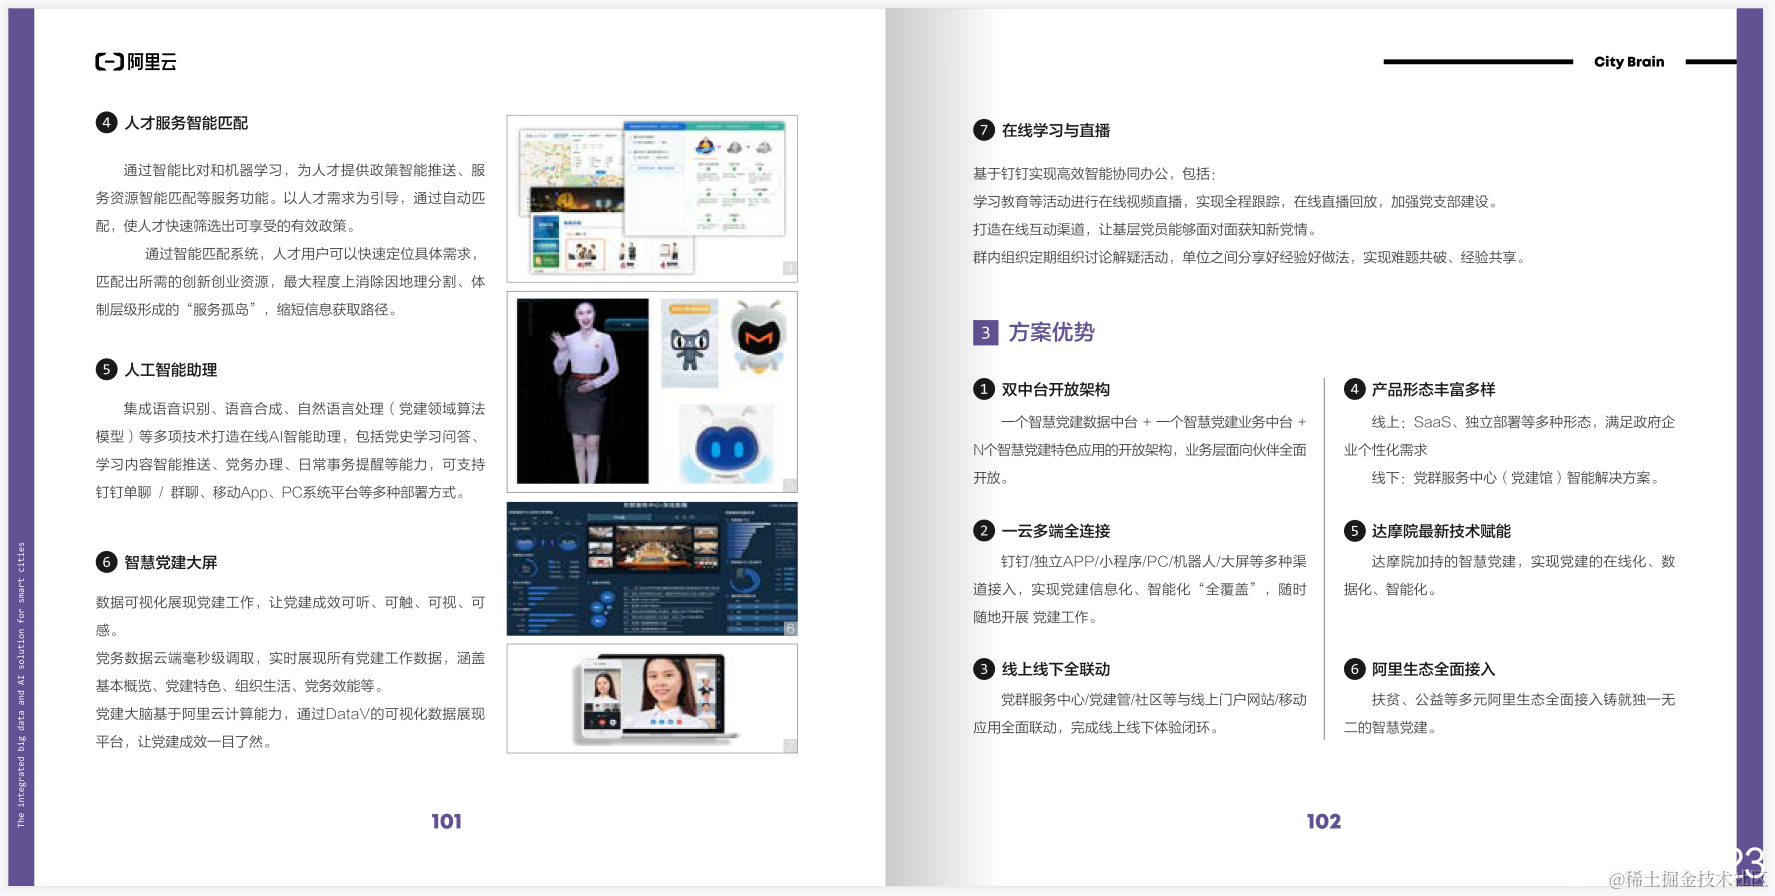Click the heading 智慧党建大屏
Screen dimensions: 1775x896
[x=170, y=563]
